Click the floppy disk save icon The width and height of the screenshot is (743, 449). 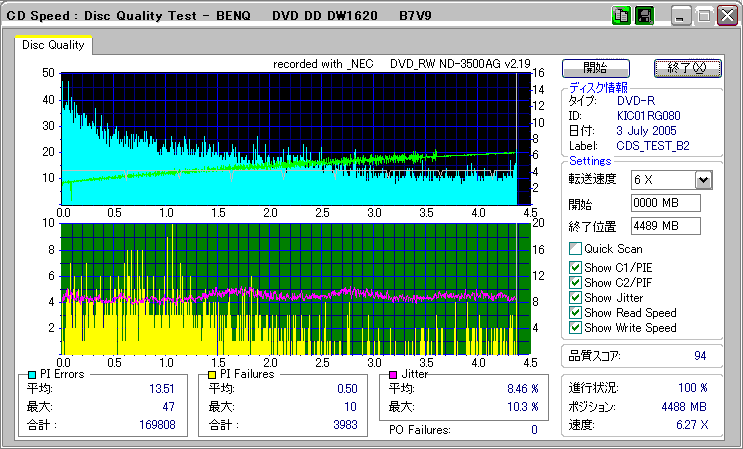pos(644,16)
